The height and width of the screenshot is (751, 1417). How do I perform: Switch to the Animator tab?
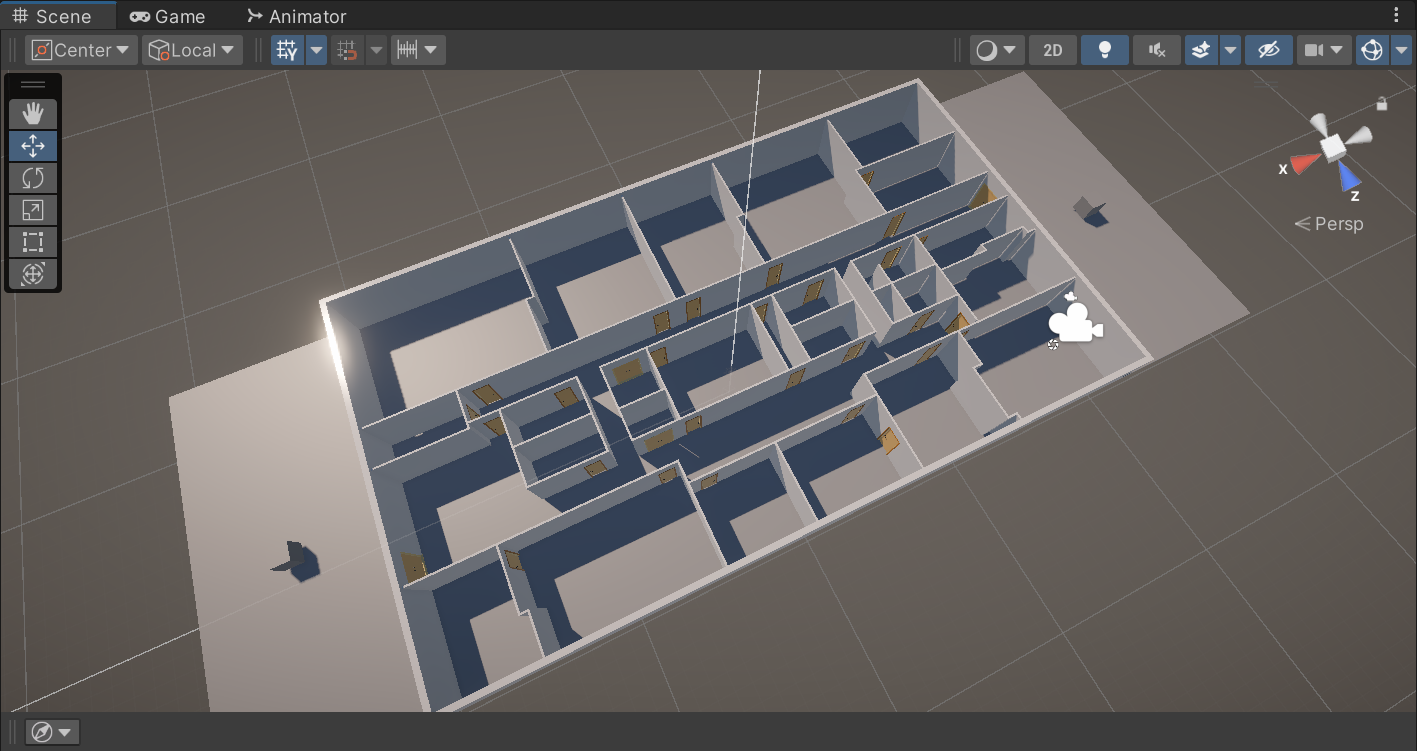[x=296, y=16]
